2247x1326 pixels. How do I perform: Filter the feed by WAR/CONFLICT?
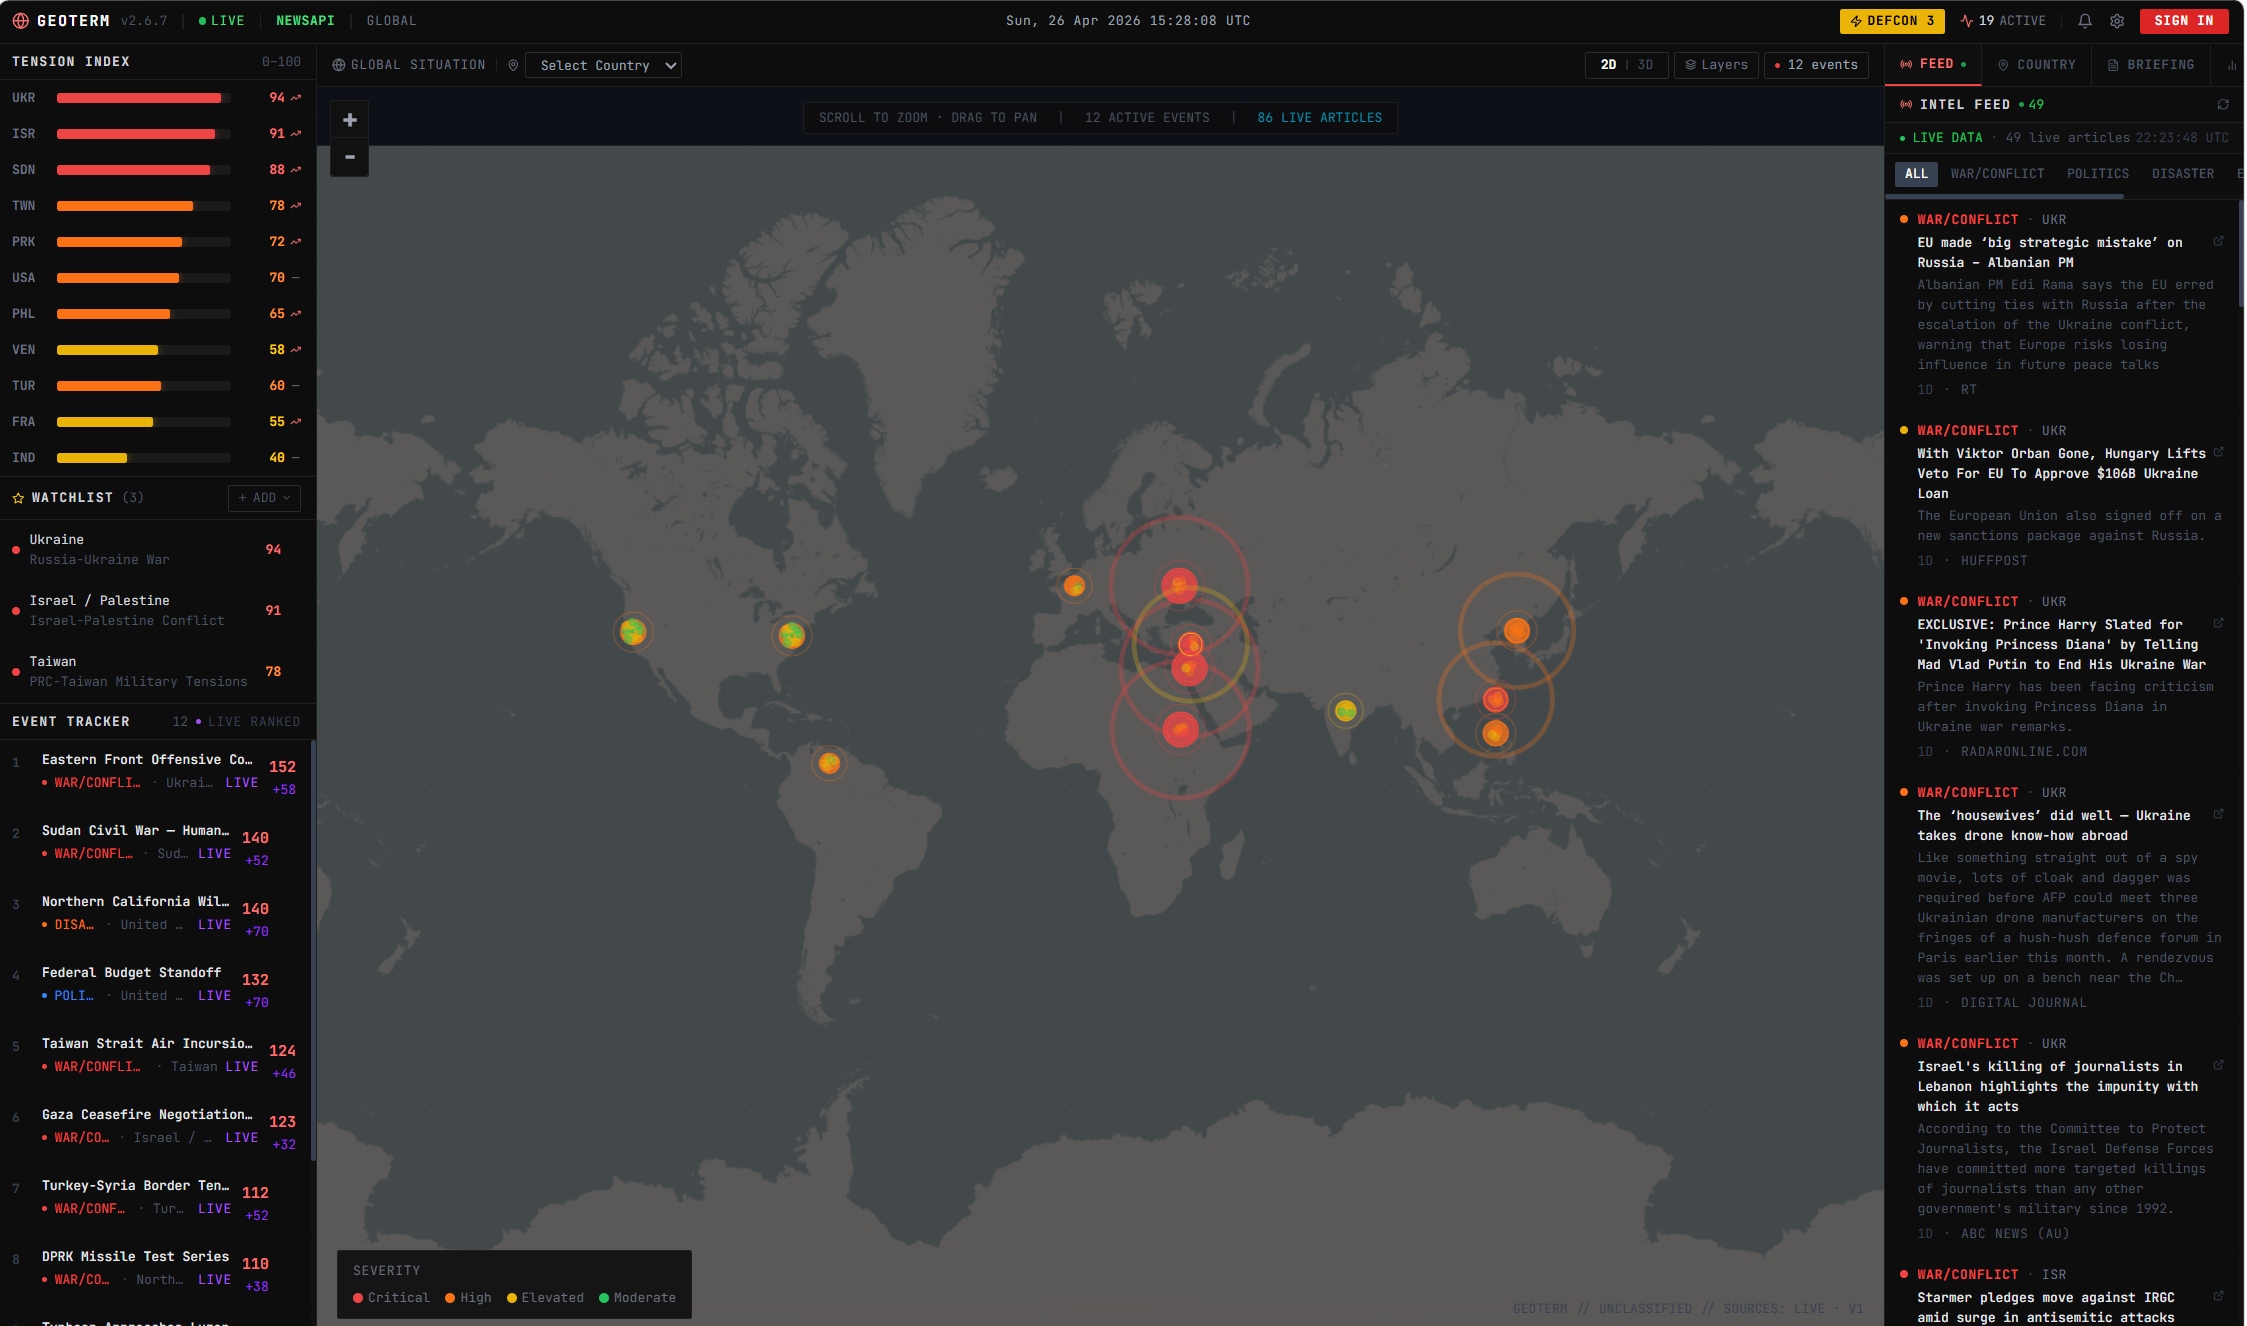click(1997, 174)
